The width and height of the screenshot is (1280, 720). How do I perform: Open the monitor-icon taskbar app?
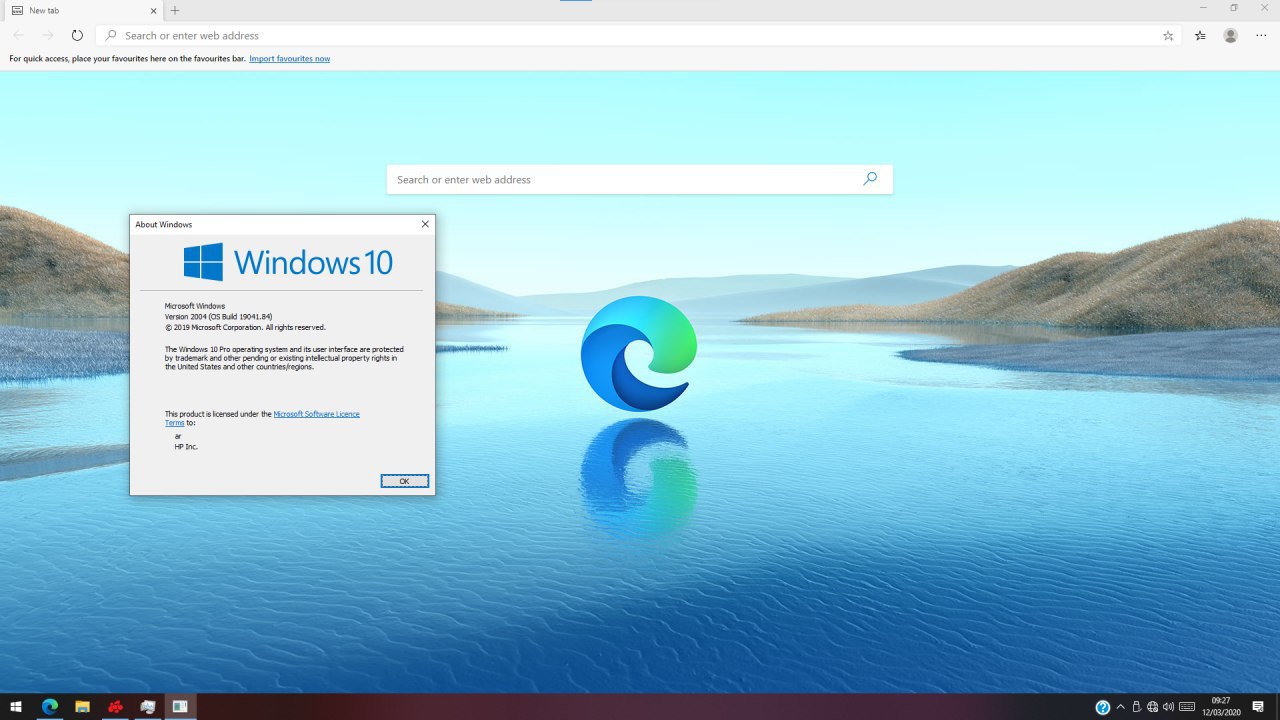148,707
